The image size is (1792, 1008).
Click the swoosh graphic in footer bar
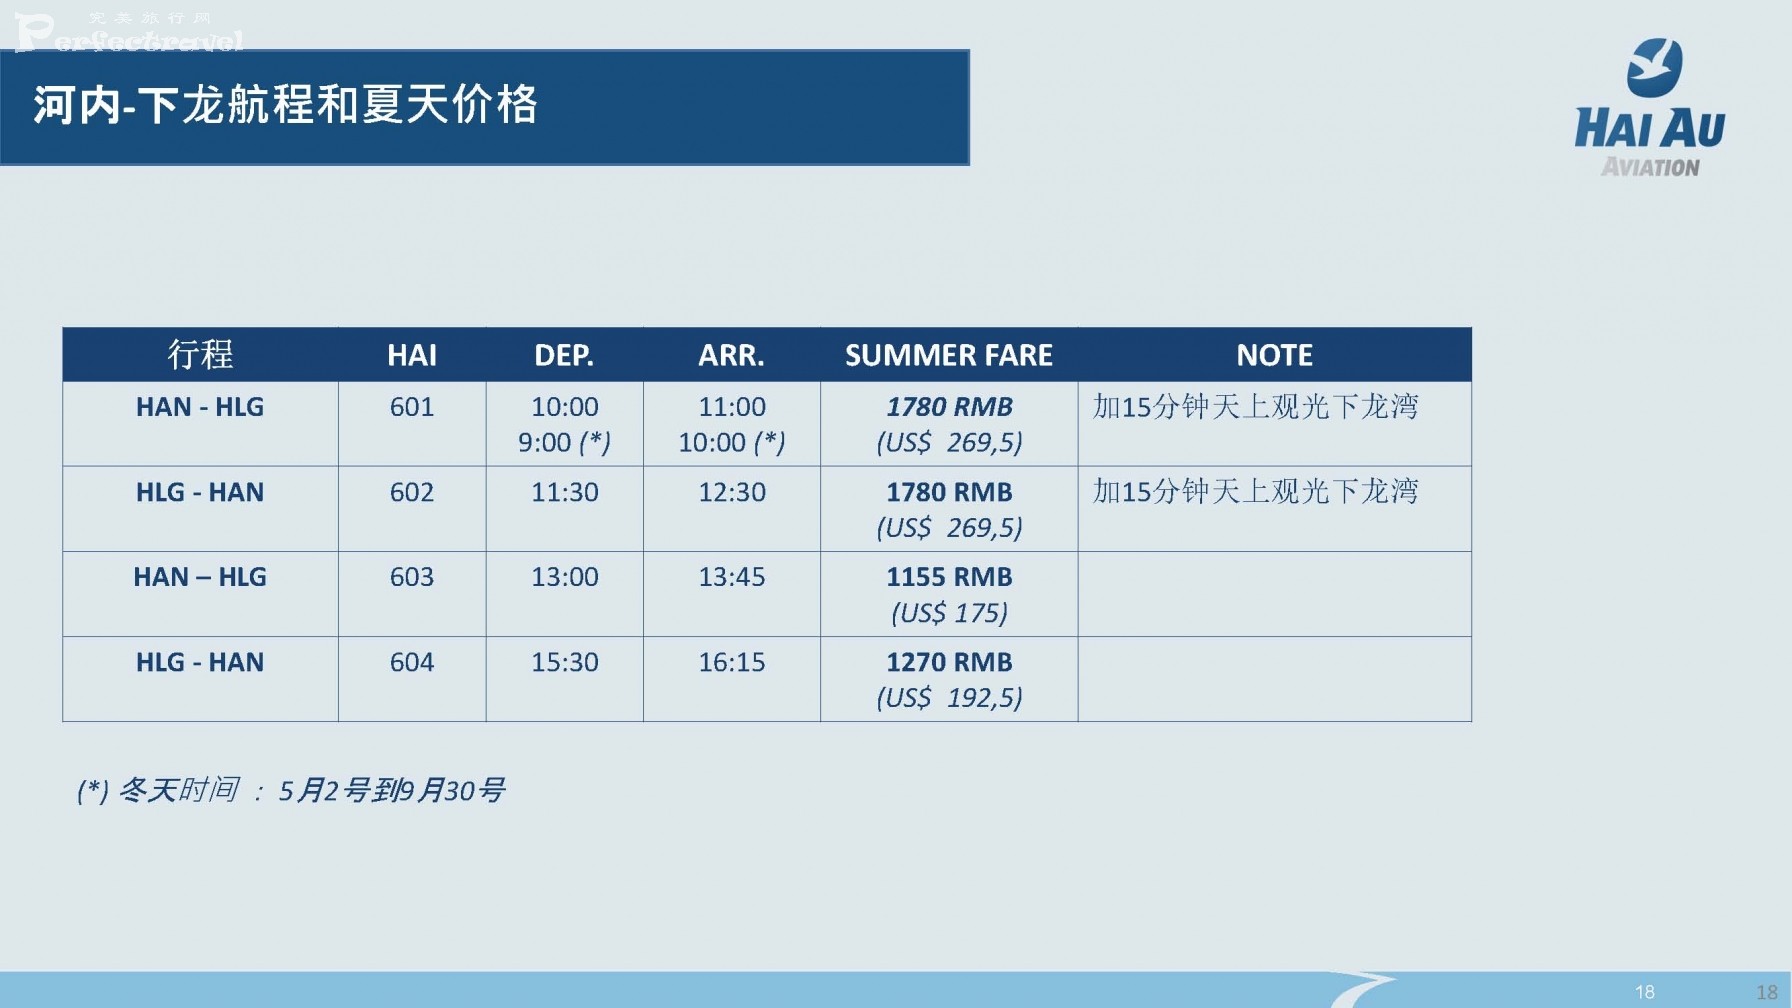1362,989
